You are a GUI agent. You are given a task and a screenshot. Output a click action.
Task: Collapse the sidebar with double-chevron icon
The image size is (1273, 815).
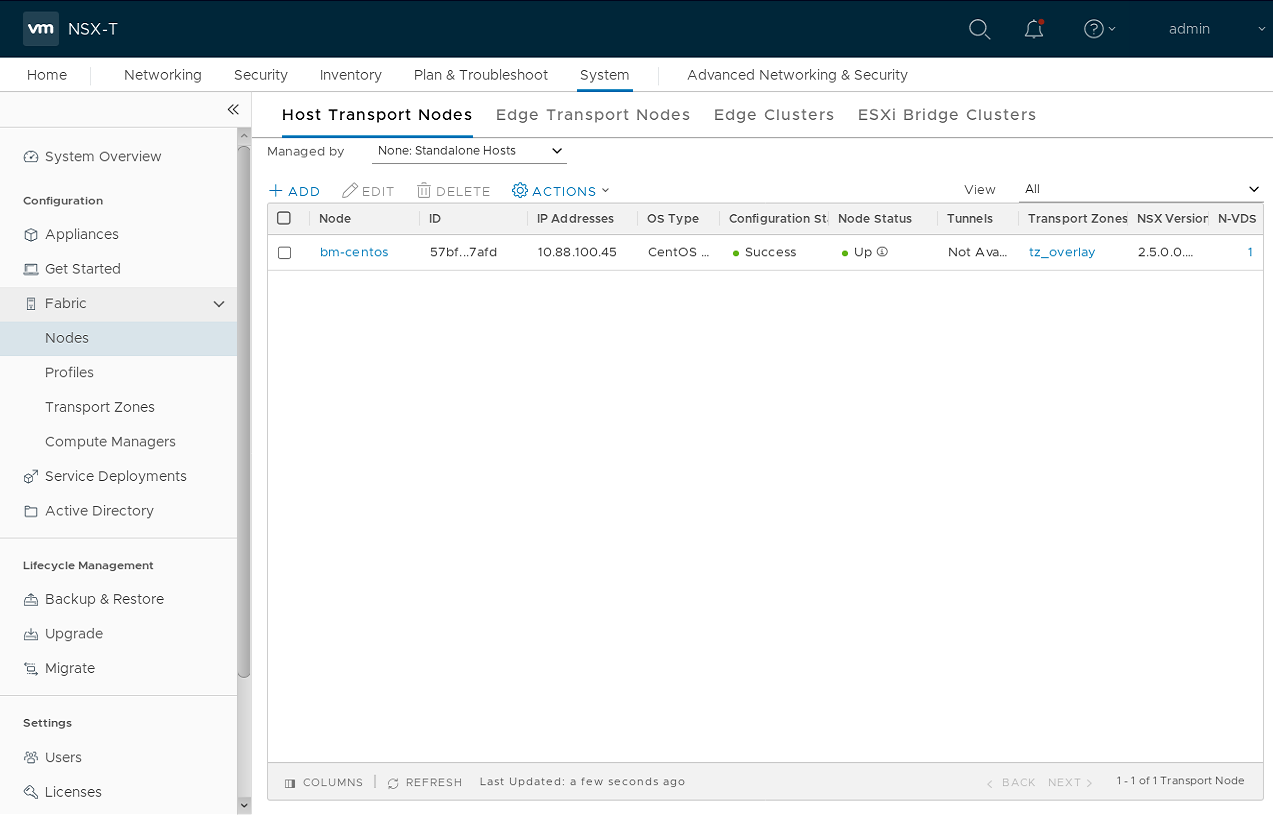click(x=233, y=109)
